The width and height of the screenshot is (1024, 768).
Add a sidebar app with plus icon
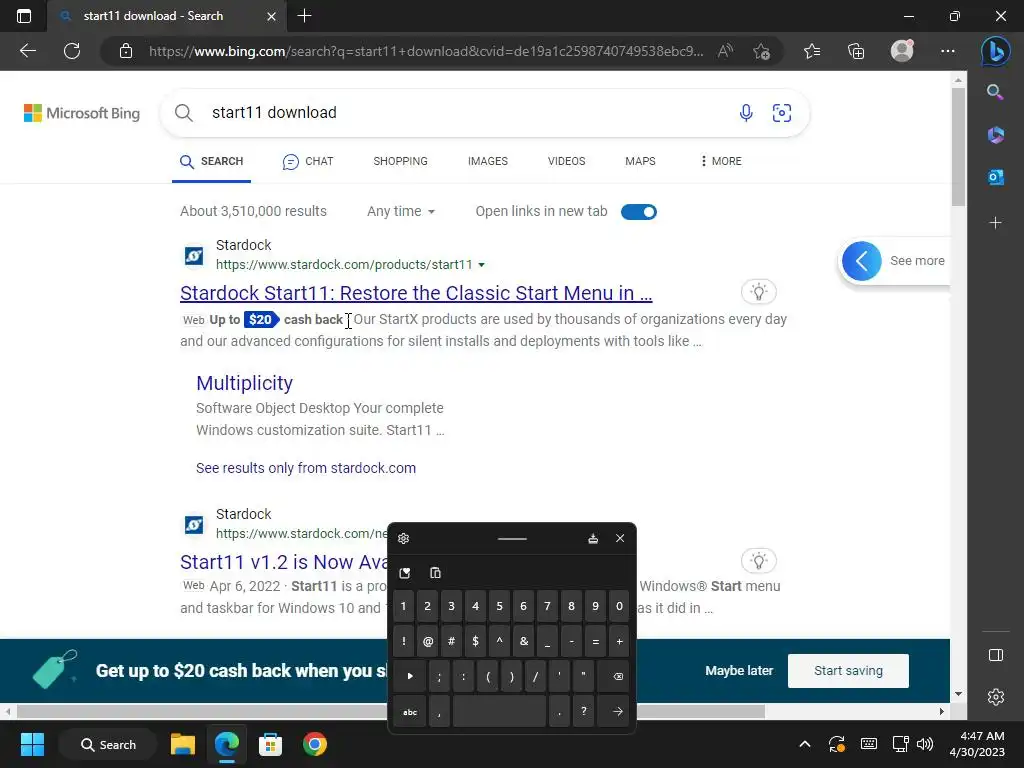[995, 223]
